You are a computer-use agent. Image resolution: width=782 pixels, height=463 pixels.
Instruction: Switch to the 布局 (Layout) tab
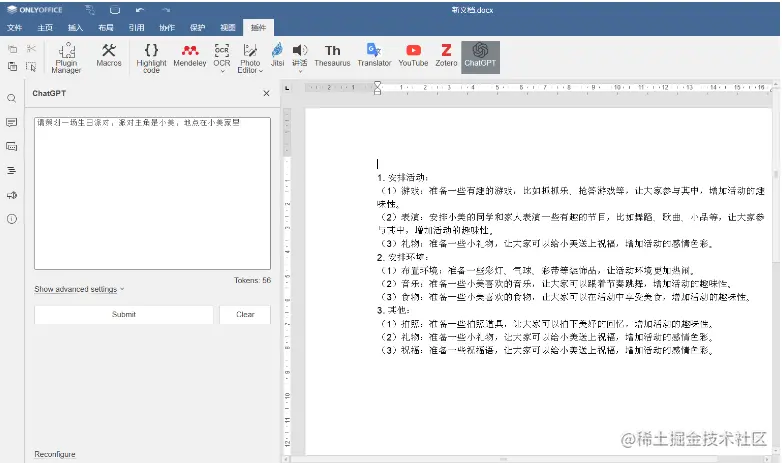click(x=106, y=27)
